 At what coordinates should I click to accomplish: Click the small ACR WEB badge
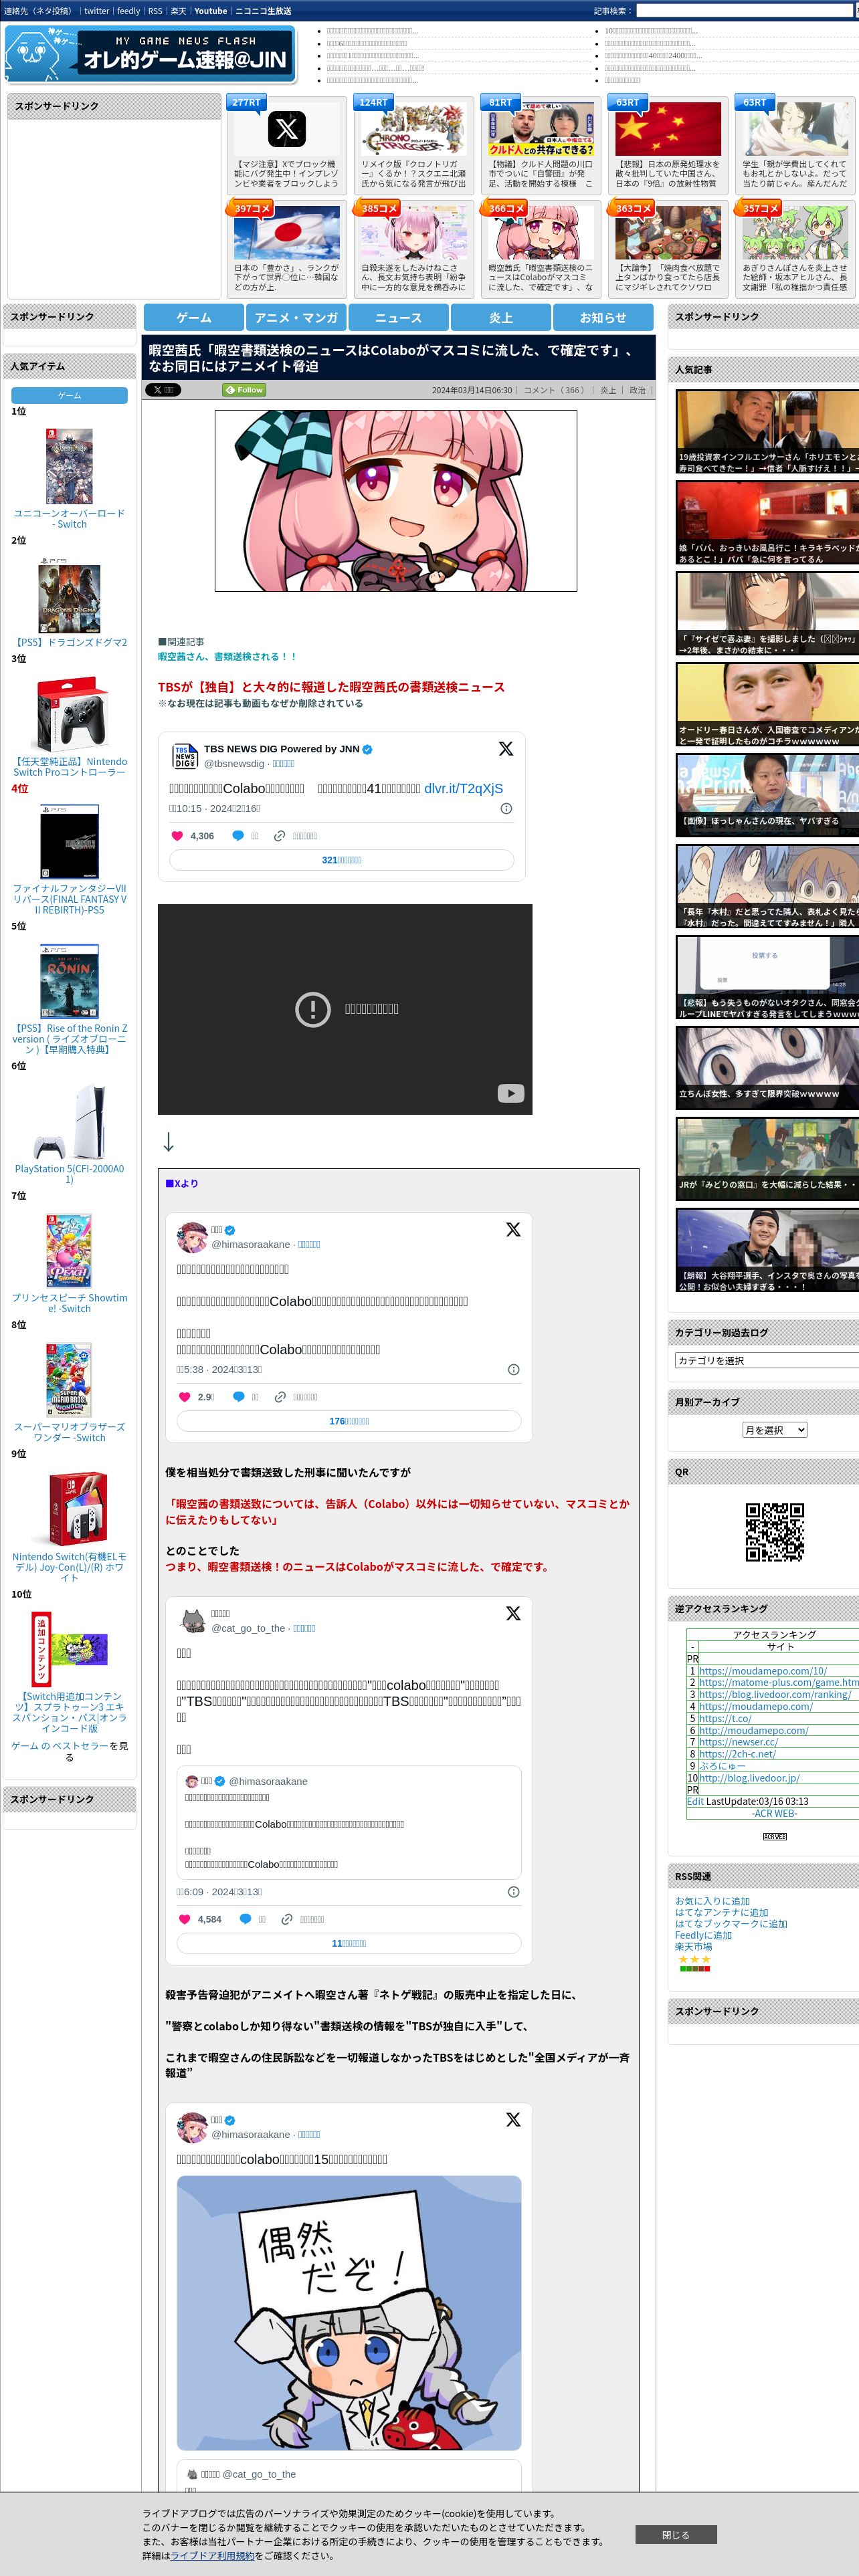pos(774,1837)
